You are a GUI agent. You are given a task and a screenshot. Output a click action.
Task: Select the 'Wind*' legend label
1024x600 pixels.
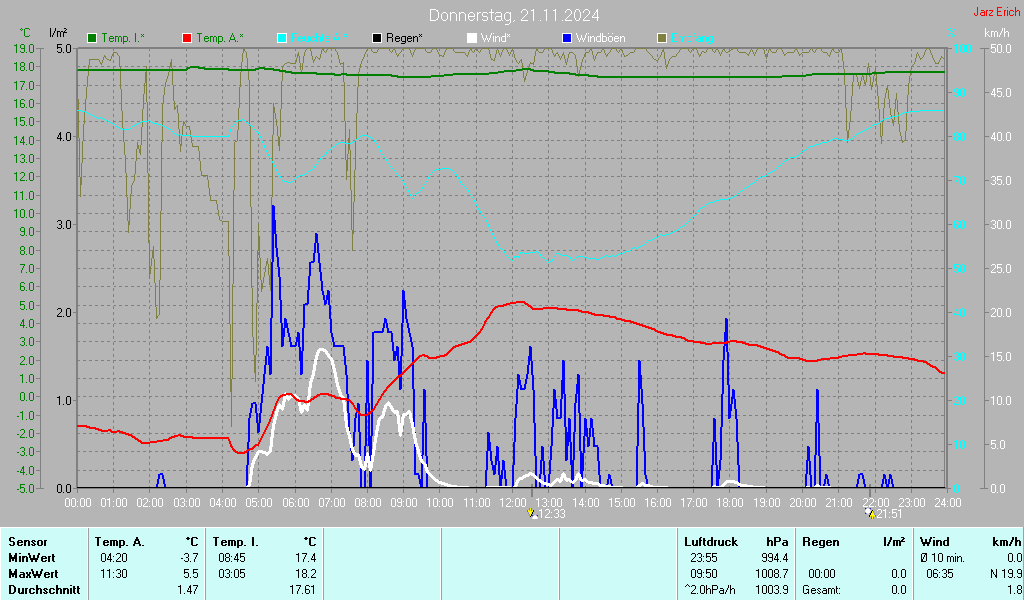coord(495,39)
